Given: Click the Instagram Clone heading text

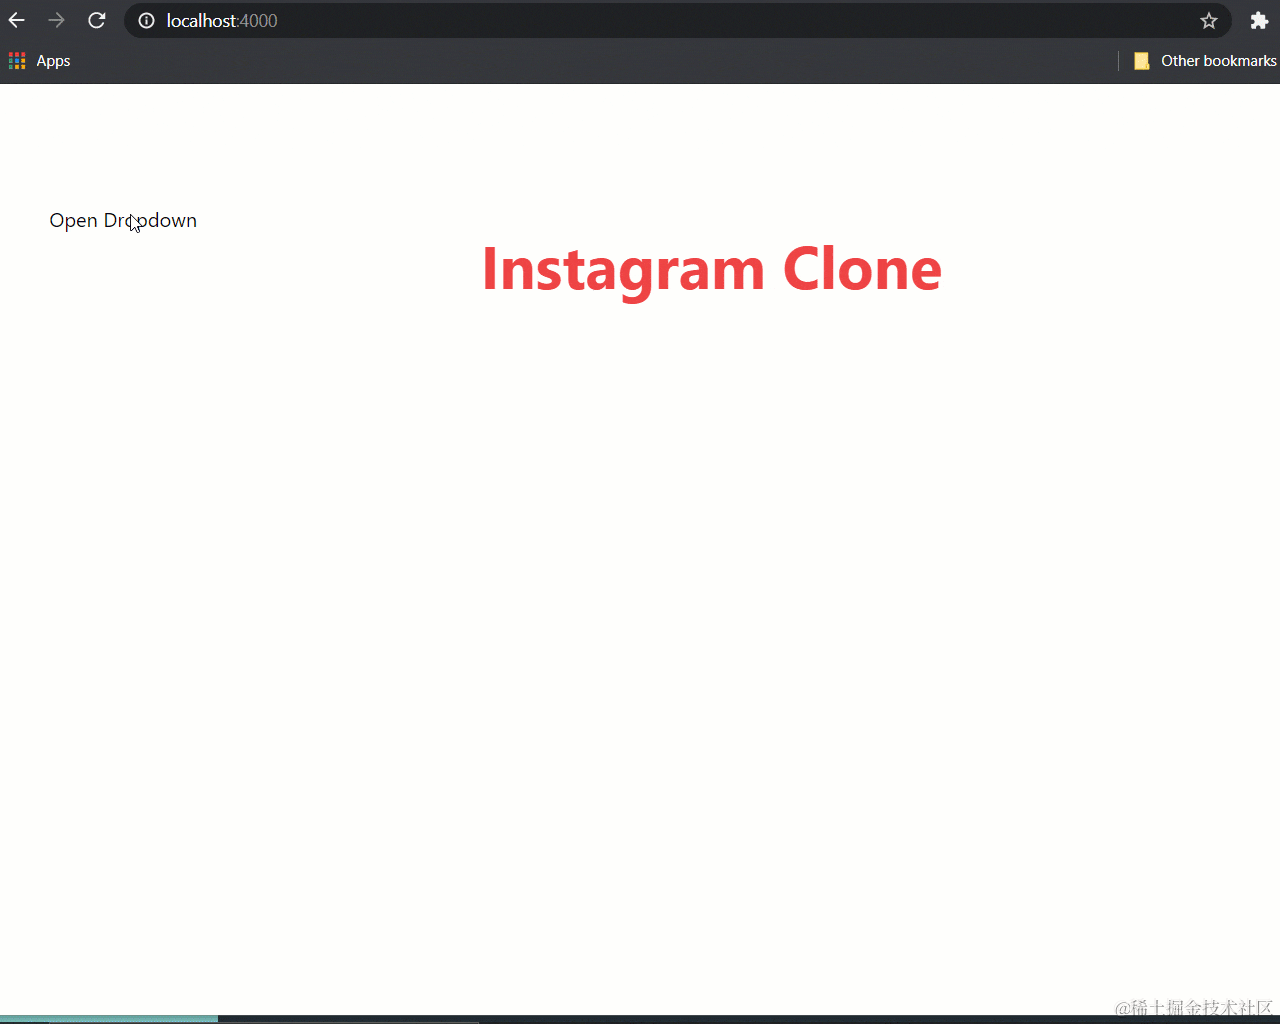Looking at the screenshot, I should click(x=711, y=268).
